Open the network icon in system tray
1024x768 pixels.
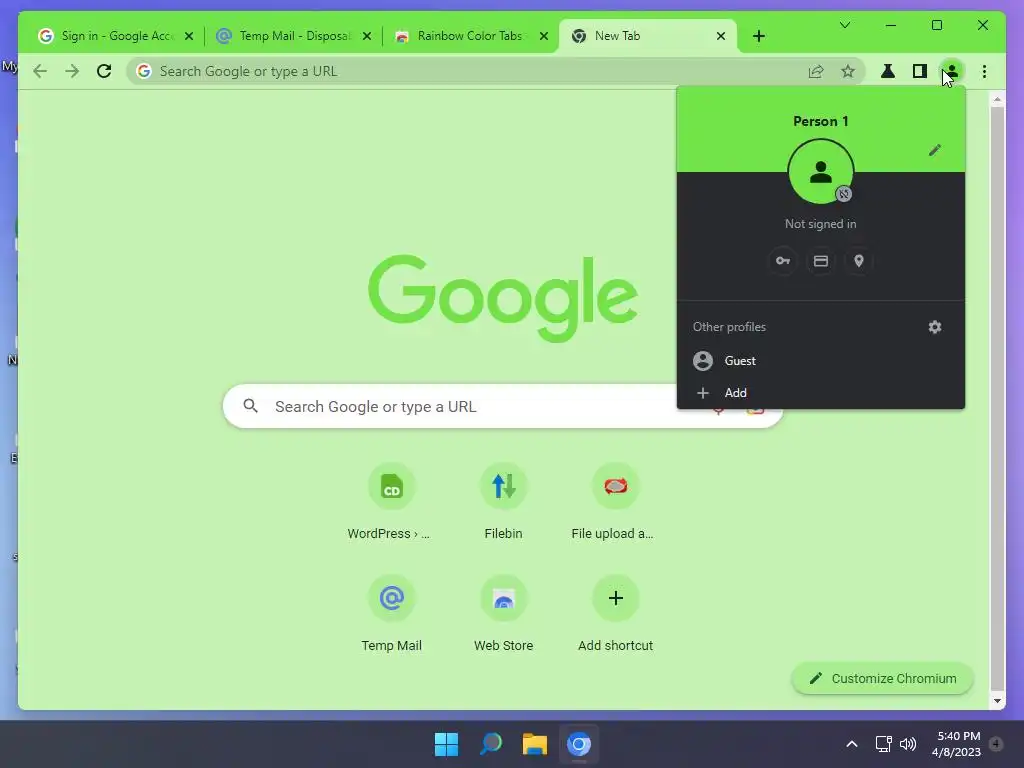coord(883,744)
